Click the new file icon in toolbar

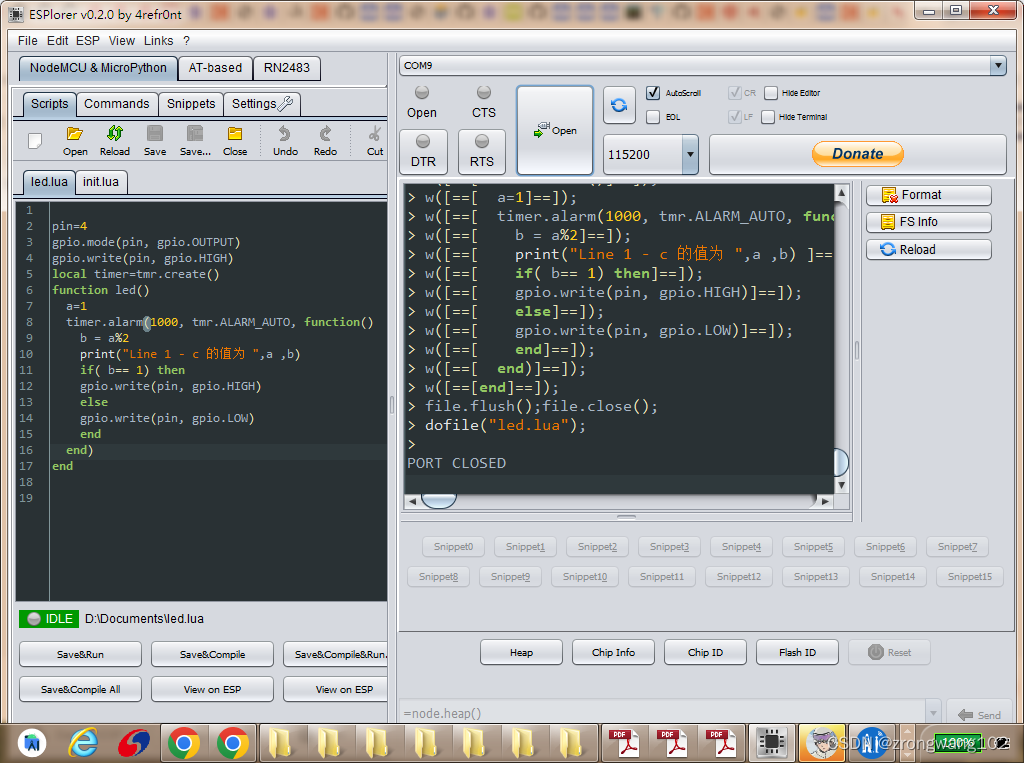(x=35, y=140)
